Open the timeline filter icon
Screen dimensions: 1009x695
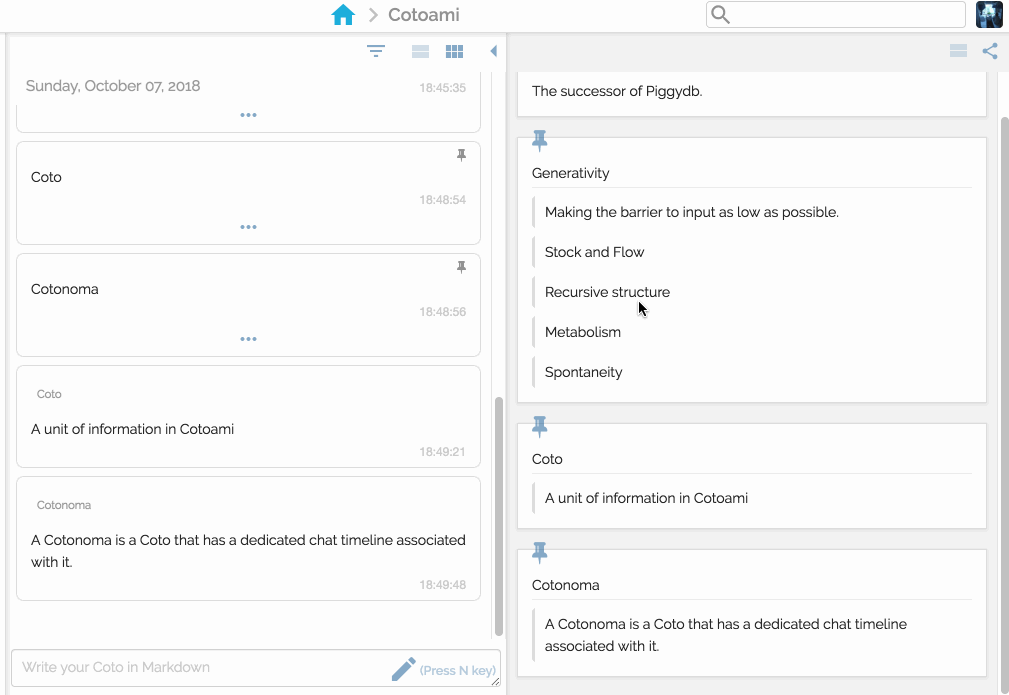click(376, 51)
